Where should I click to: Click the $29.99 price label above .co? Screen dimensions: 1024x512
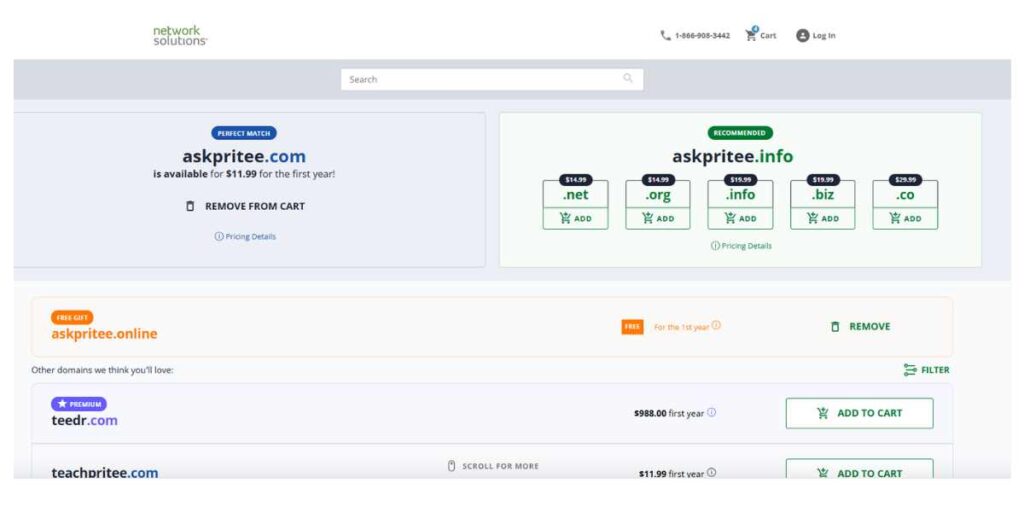(905, 180)
